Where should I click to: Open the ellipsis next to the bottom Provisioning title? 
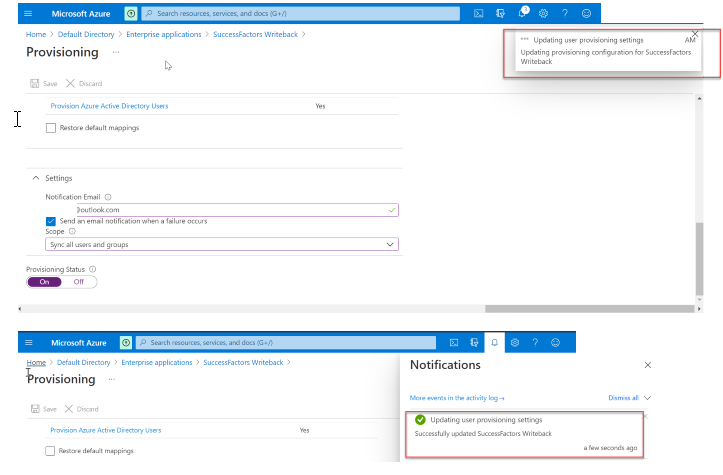pyautogui.click(x=112, y=379)
